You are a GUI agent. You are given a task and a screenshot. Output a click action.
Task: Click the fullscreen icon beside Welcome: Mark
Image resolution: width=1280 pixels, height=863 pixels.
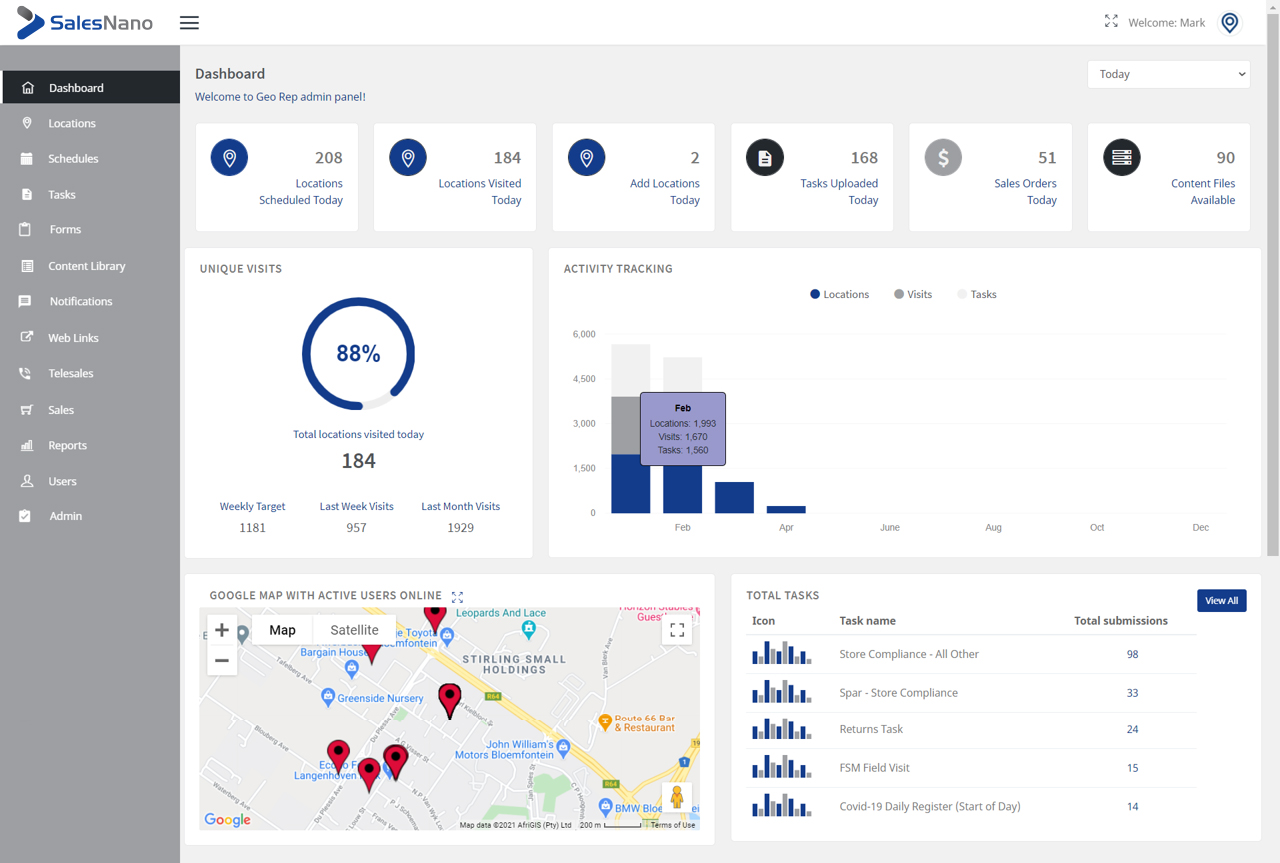click(1111, 21)
